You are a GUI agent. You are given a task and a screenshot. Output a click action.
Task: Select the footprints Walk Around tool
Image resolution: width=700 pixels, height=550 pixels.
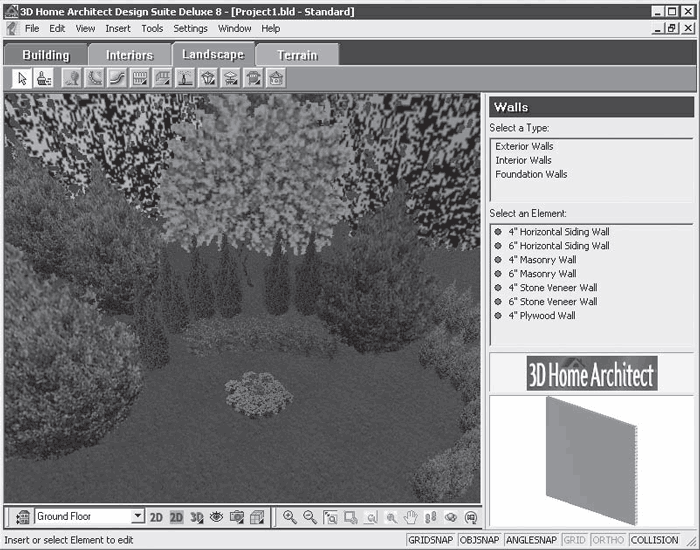pyautogui.click(x=431, y=517)
